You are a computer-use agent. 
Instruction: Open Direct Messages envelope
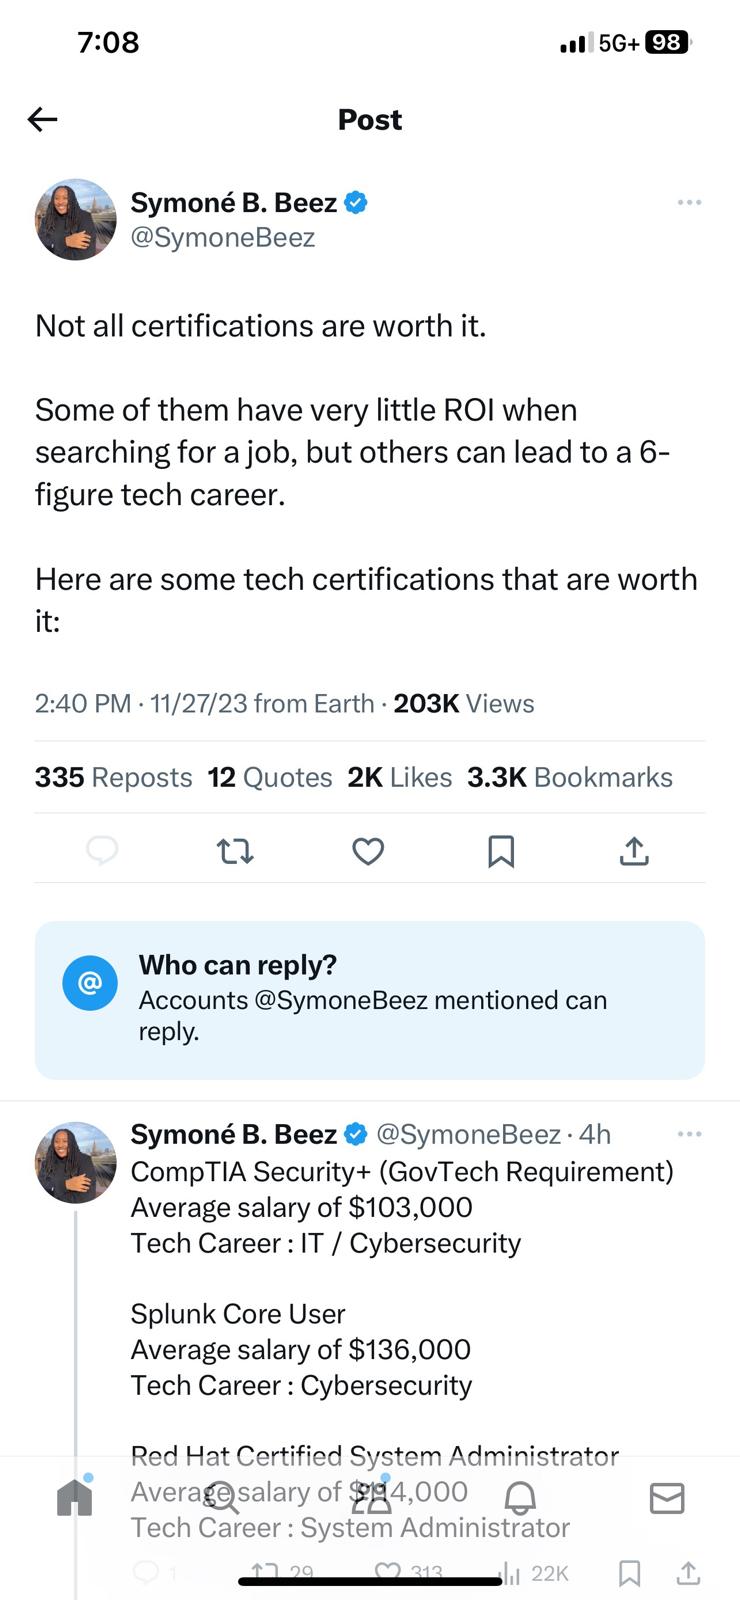coord(667,1497)
